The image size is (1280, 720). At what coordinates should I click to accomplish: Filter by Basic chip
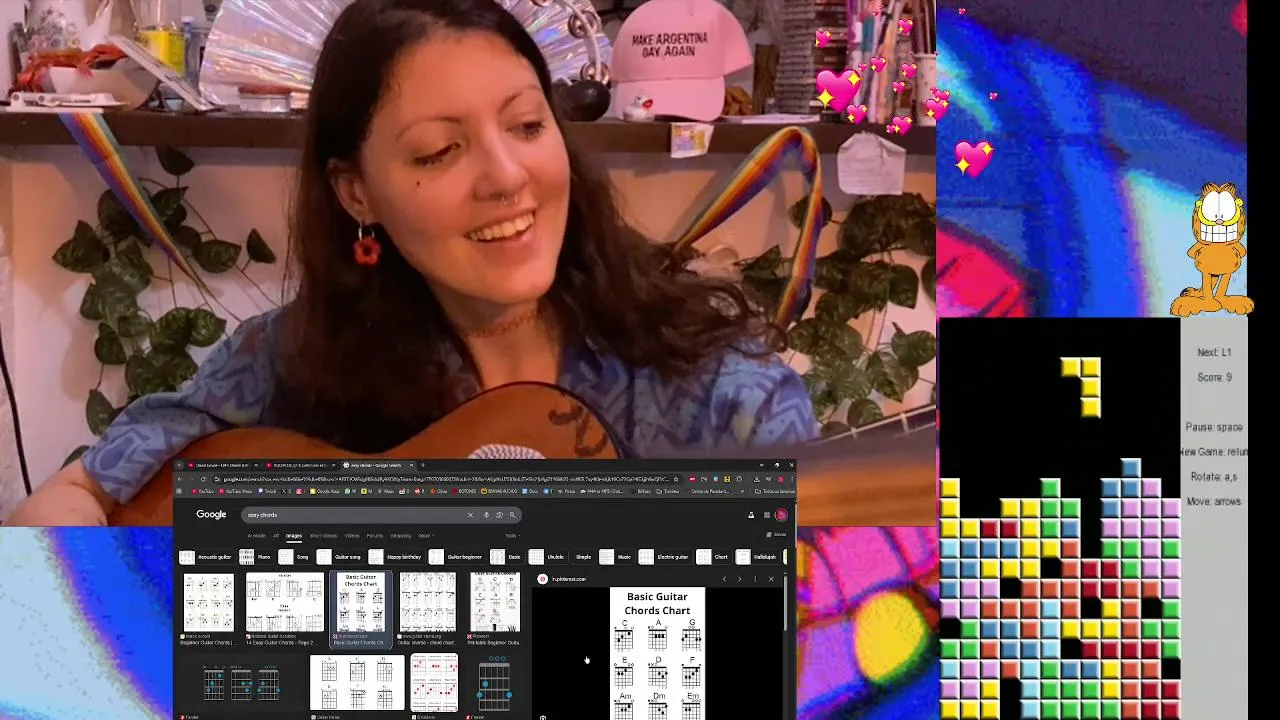[506, 556]
